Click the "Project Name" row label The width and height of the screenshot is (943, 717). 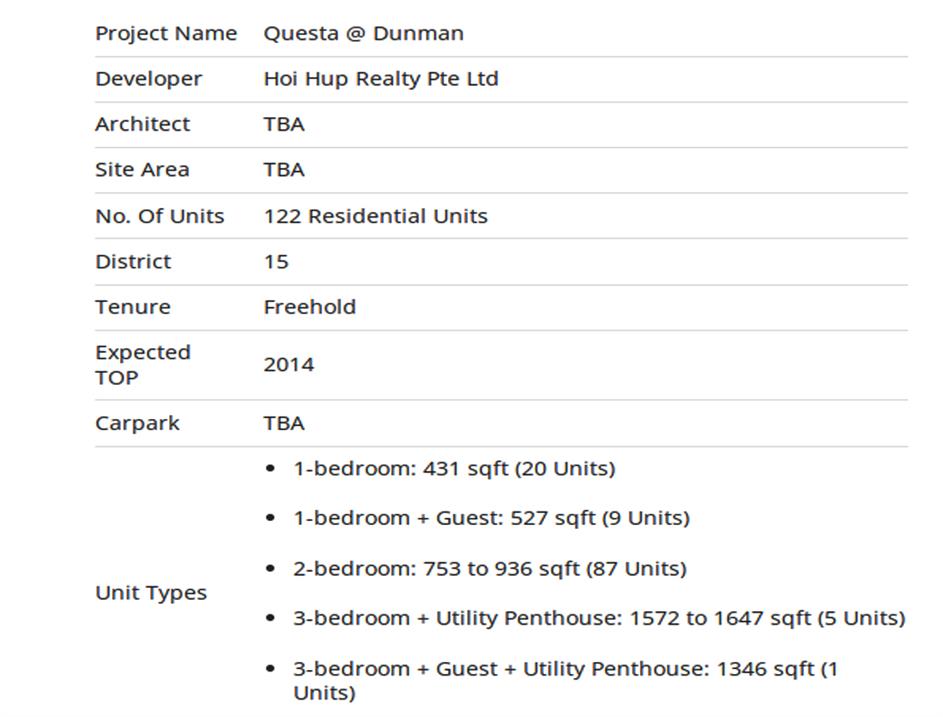tap(166, 33)
